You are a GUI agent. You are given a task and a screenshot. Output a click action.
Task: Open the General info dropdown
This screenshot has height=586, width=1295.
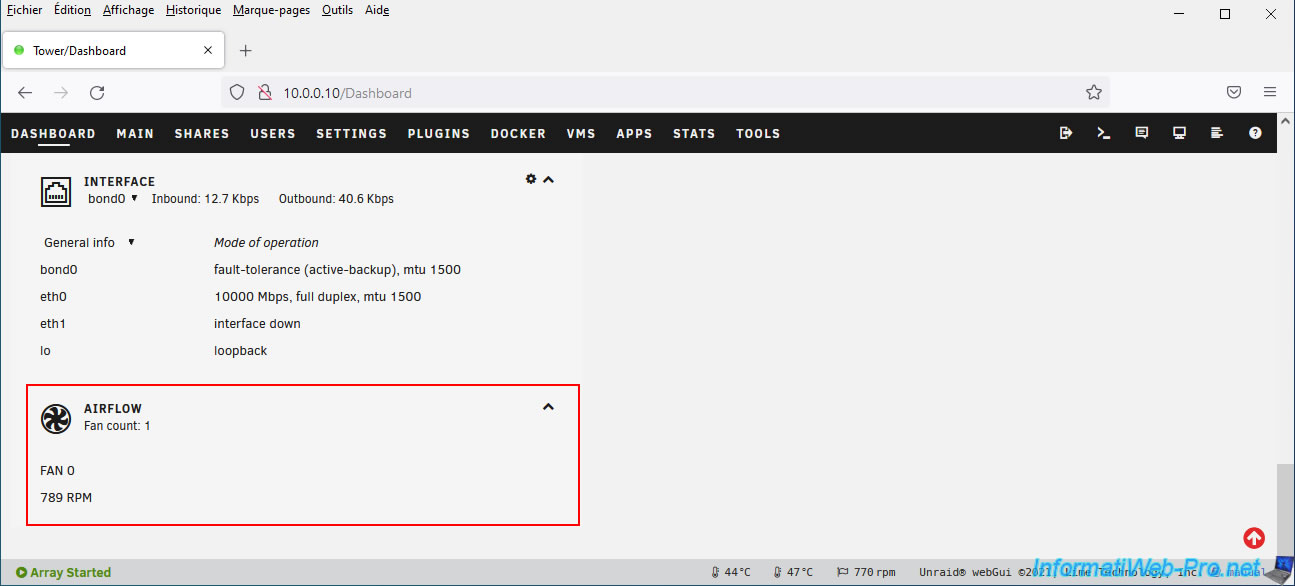point(89,243)
